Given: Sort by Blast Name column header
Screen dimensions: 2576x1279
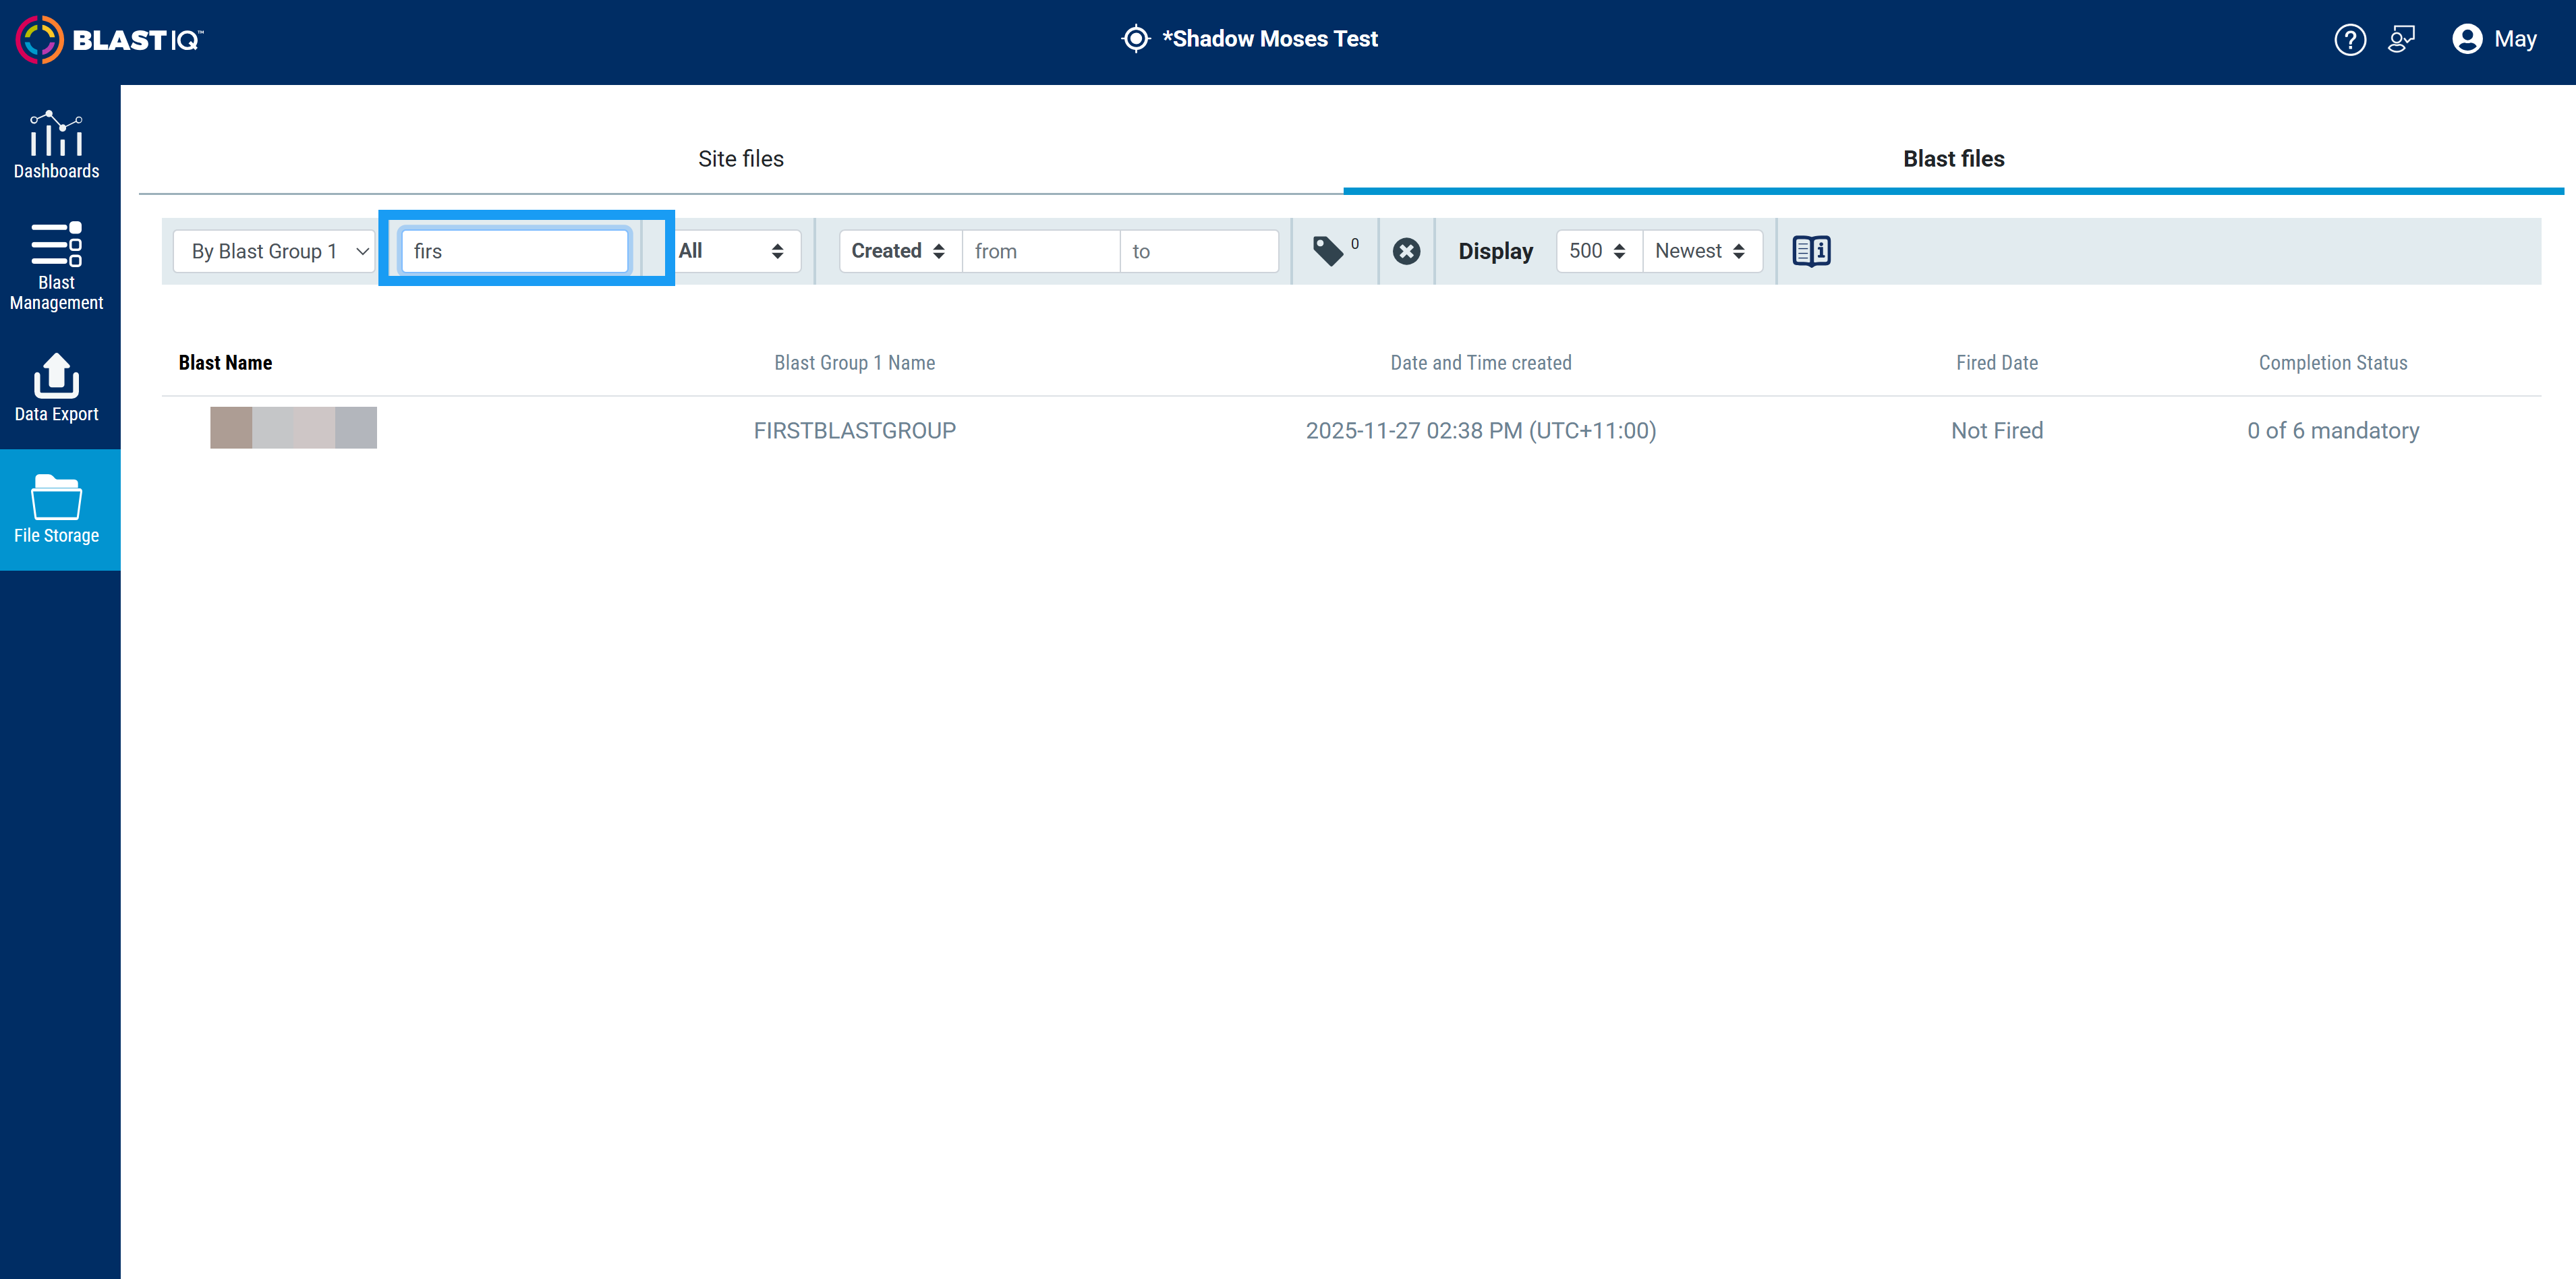Looking at the screenshot, I should pyautogui.click(x=225, y=363).
